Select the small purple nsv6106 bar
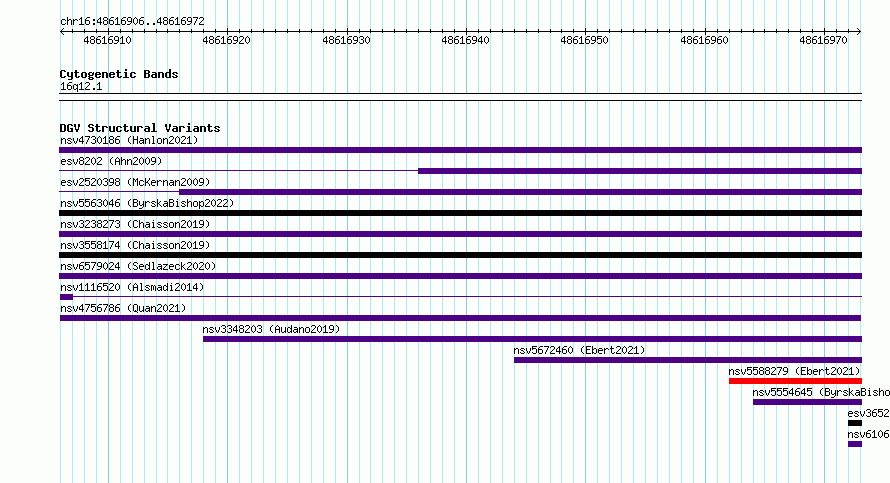 855,444
